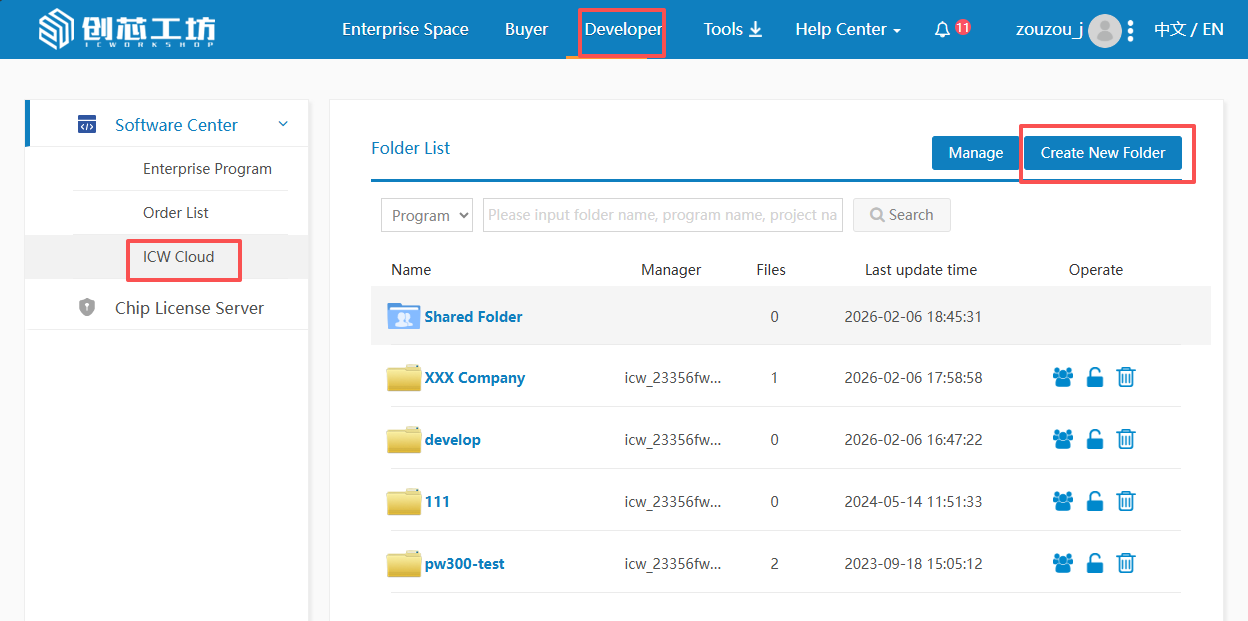Screen dimensions: 1248x621
Task: Open the Program filter dropdown
Action: [427, 215]
